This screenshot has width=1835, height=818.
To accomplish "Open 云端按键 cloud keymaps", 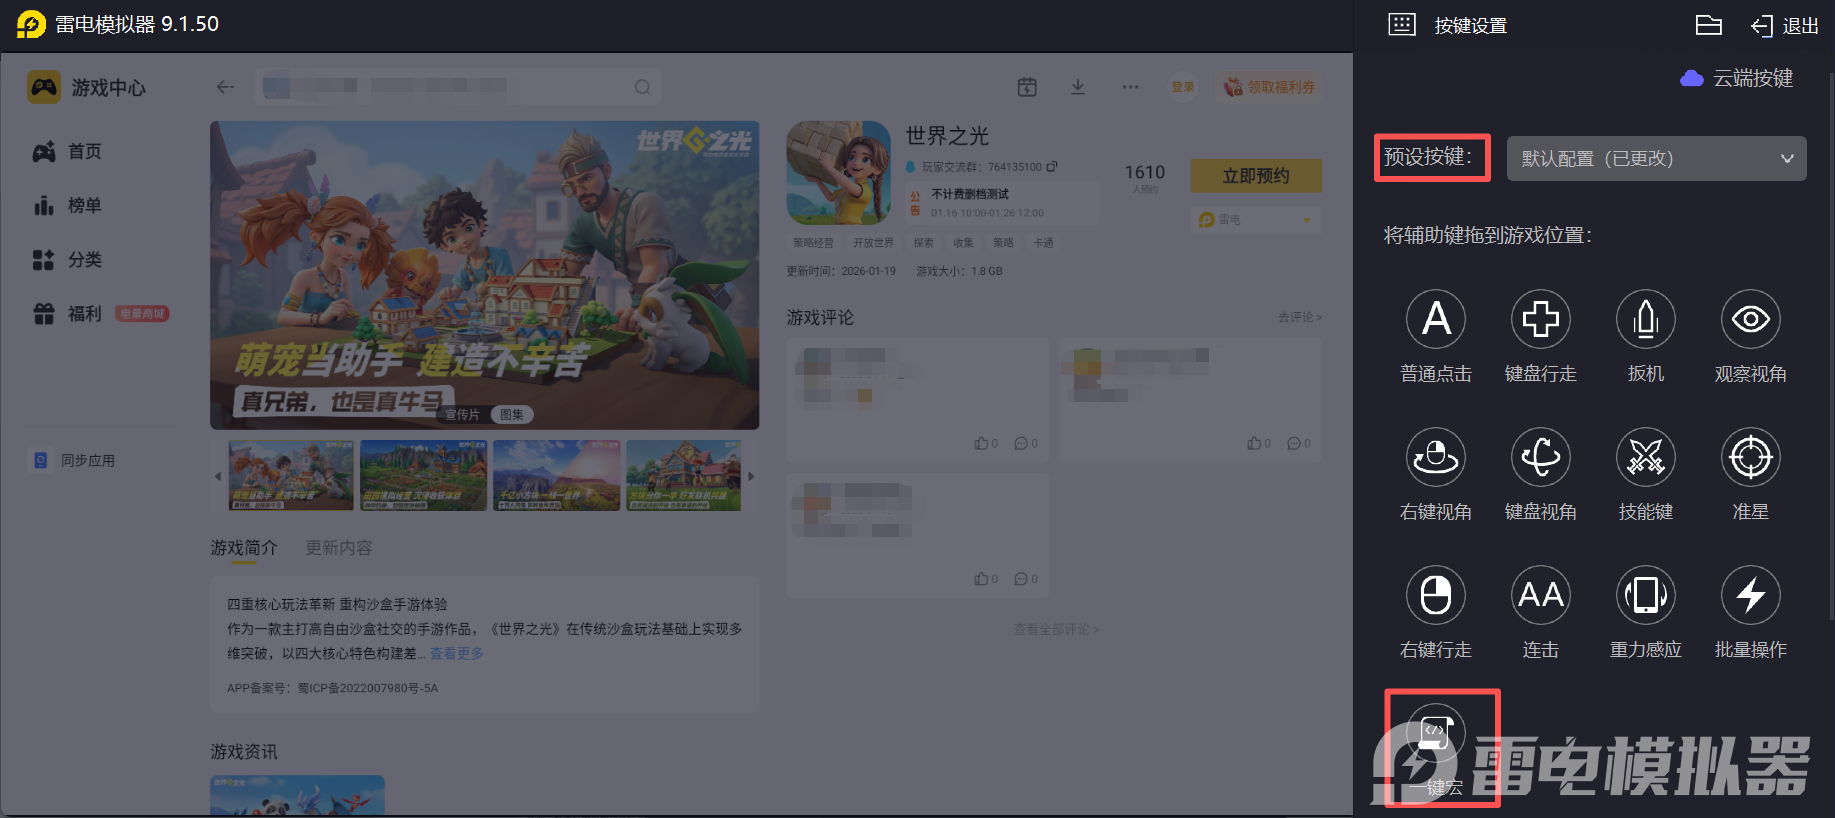I will 1737,78.
